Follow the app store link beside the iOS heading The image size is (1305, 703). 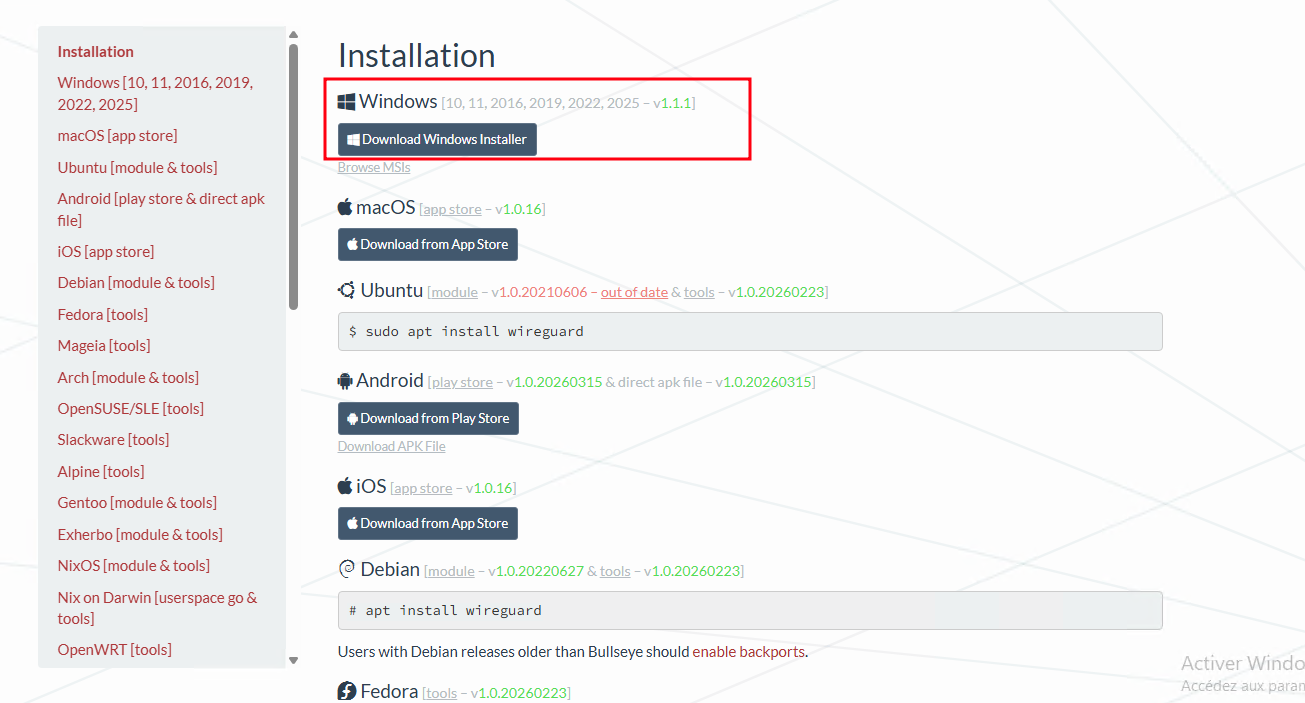[423, 488]
